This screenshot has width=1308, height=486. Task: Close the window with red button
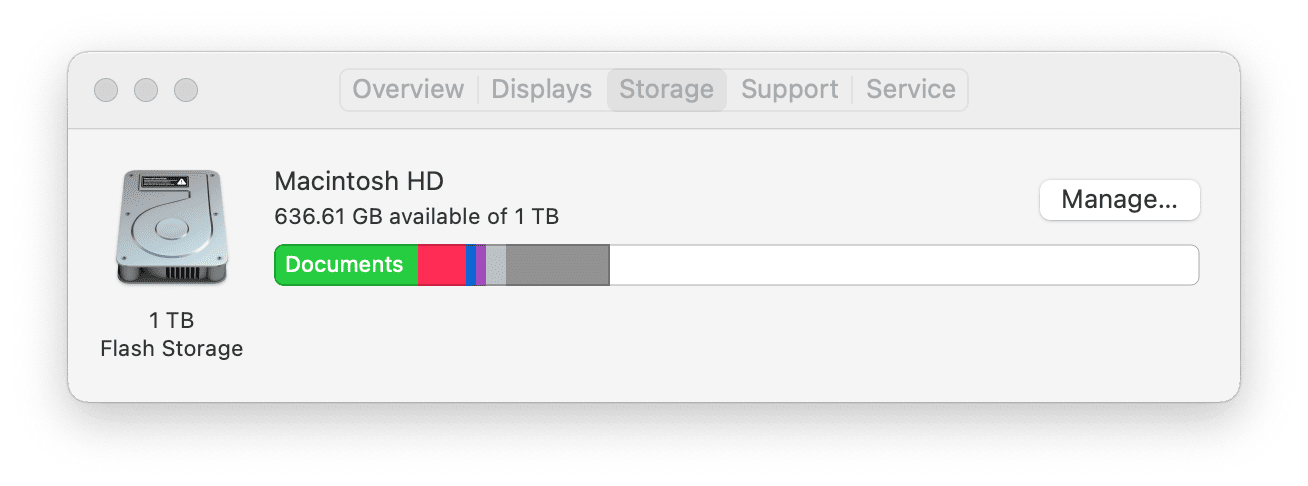[106, 90]
